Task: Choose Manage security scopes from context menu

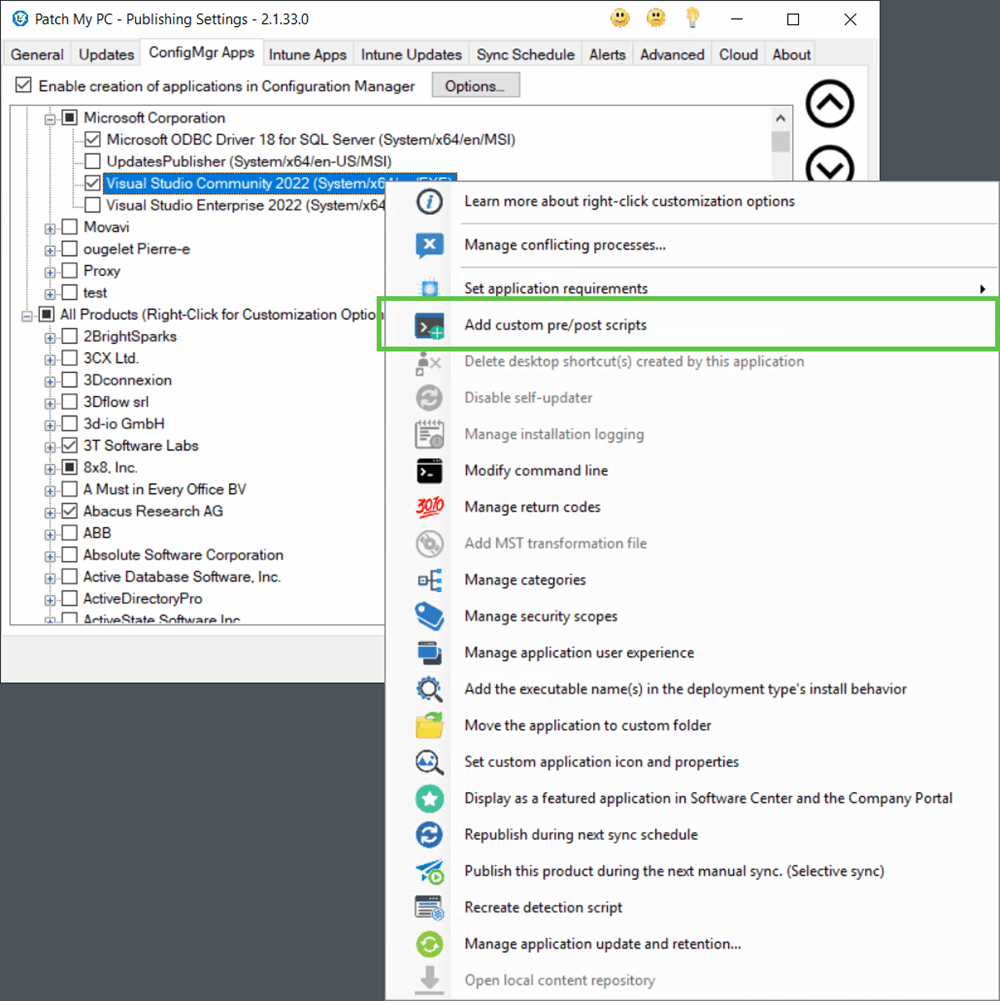Action: click(541, 616)
